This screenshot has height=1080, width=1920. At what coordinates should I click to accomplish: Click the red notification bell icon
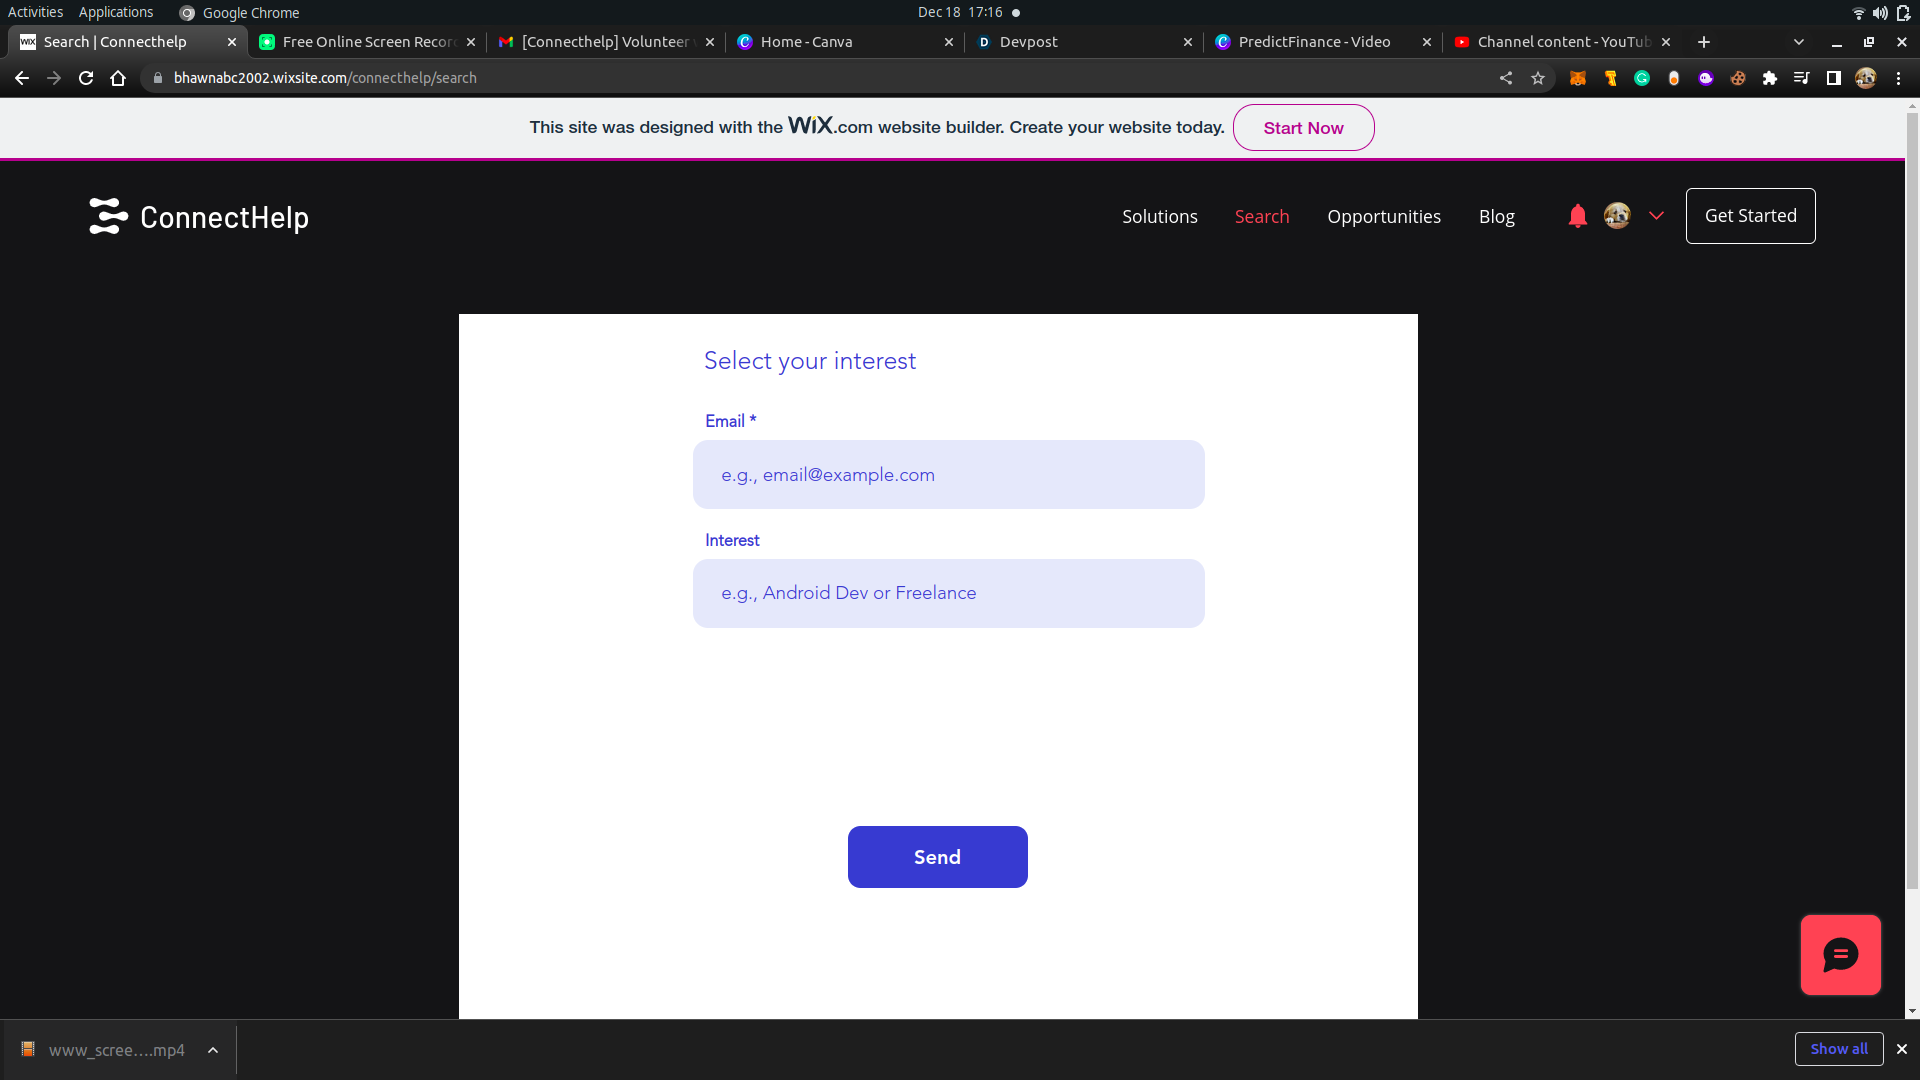tap(1577, 216)
